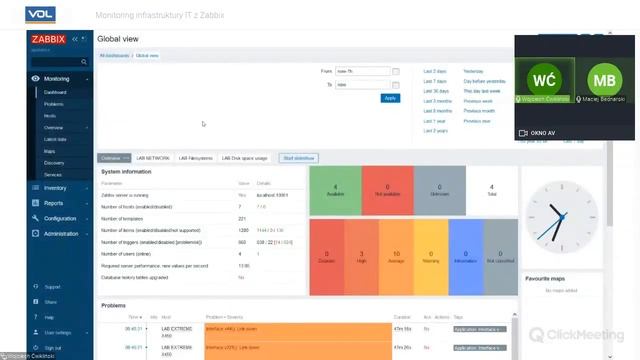640x360 pixels.
Task: Open calendar picker for To field
Action: tap(396, 85)
